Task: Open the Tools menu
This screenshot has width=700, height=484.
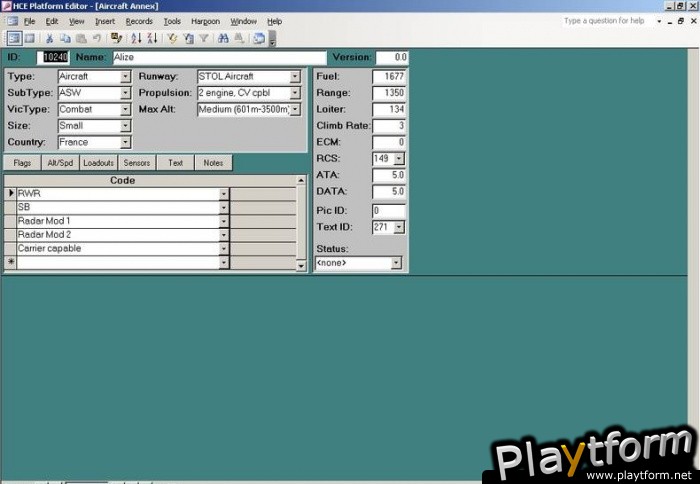Action: [x=172, y=21]
